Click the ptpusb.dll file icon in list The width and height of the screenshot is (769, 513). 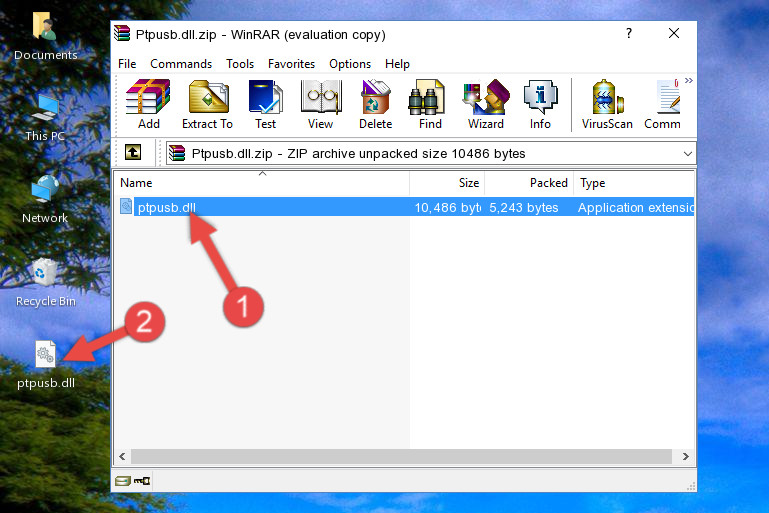click(126, 206)
